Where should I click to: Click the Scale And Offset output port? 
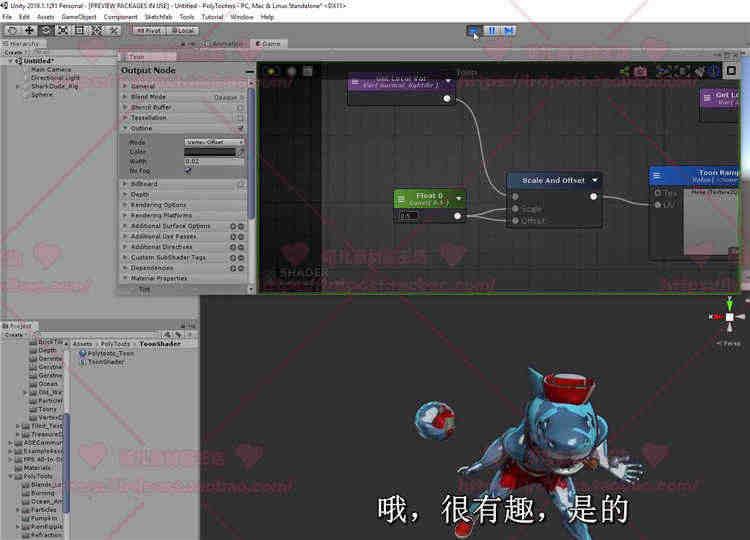[x=594, y=197]
